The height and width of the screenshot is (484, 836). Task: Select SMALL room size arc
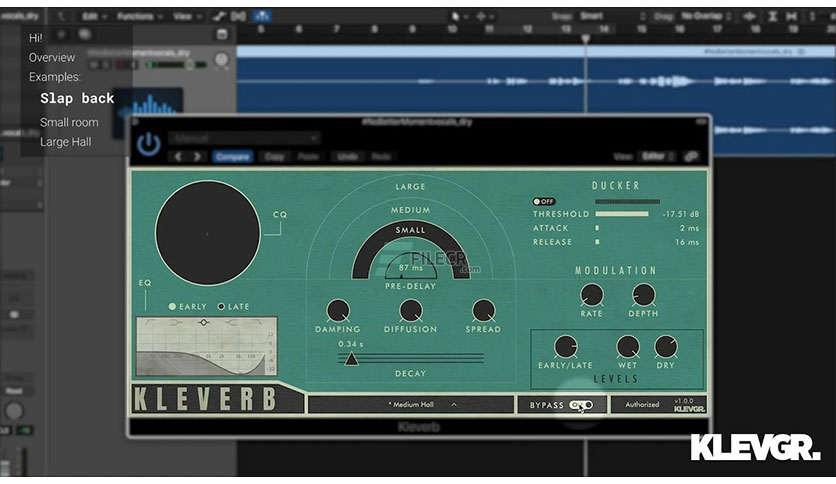tap(410, 230)
